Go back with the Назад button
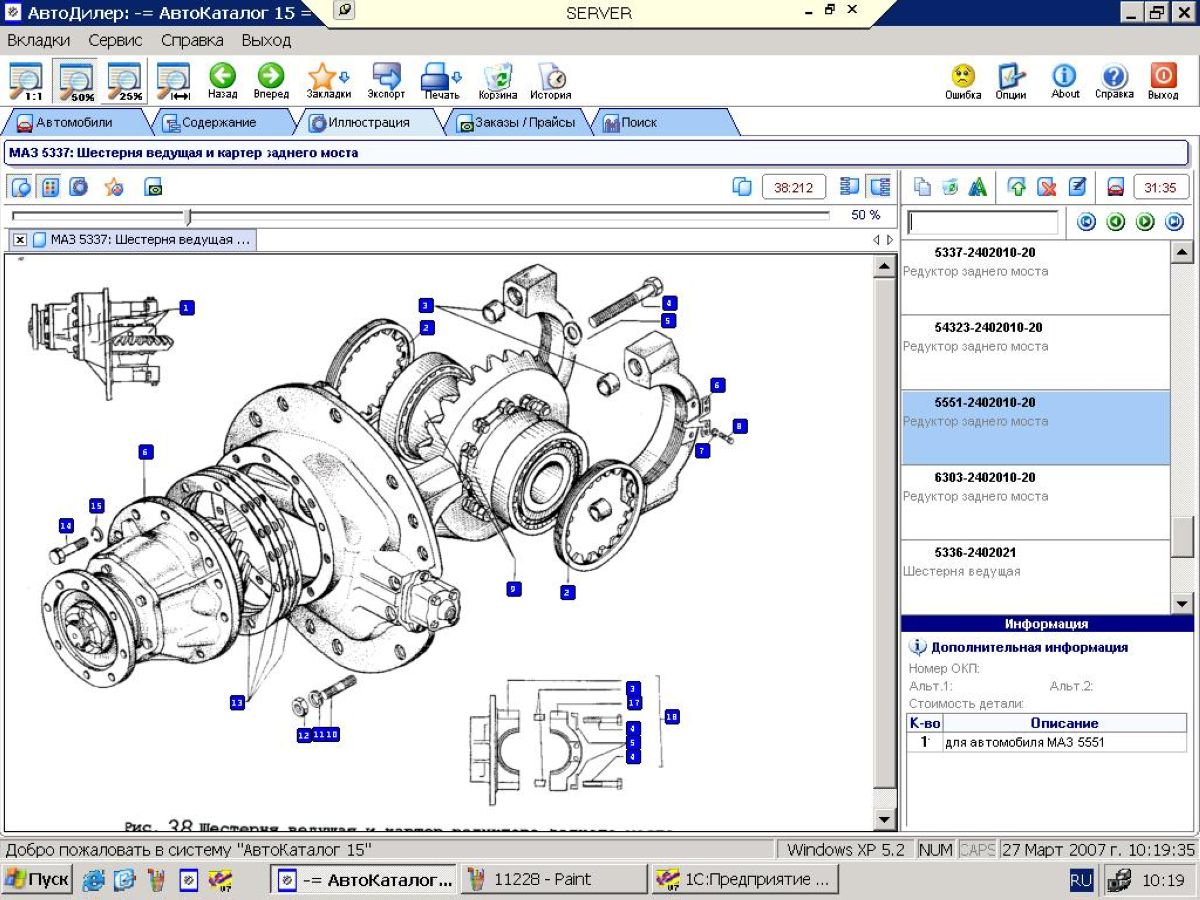The image size is (1200, 900). point(222,80)
